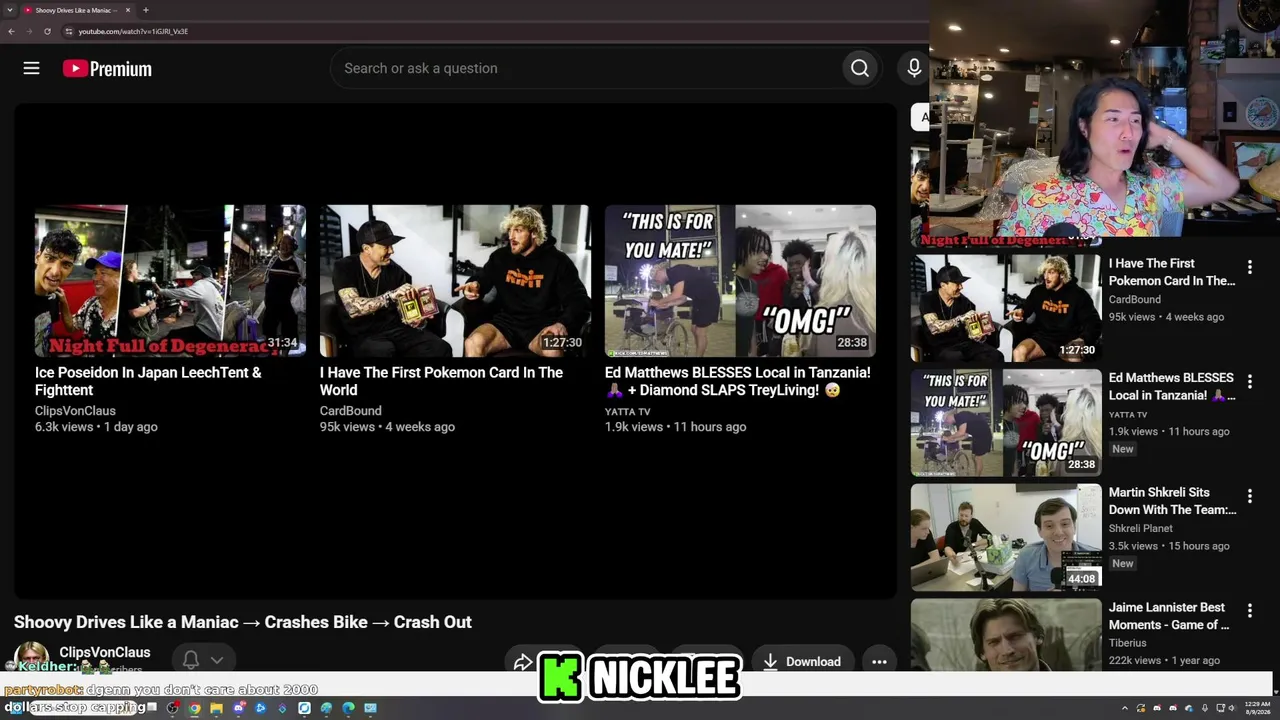
Task: Open taskbar clock showing 12:29 AM
Action: click(x=1256, y=708)
